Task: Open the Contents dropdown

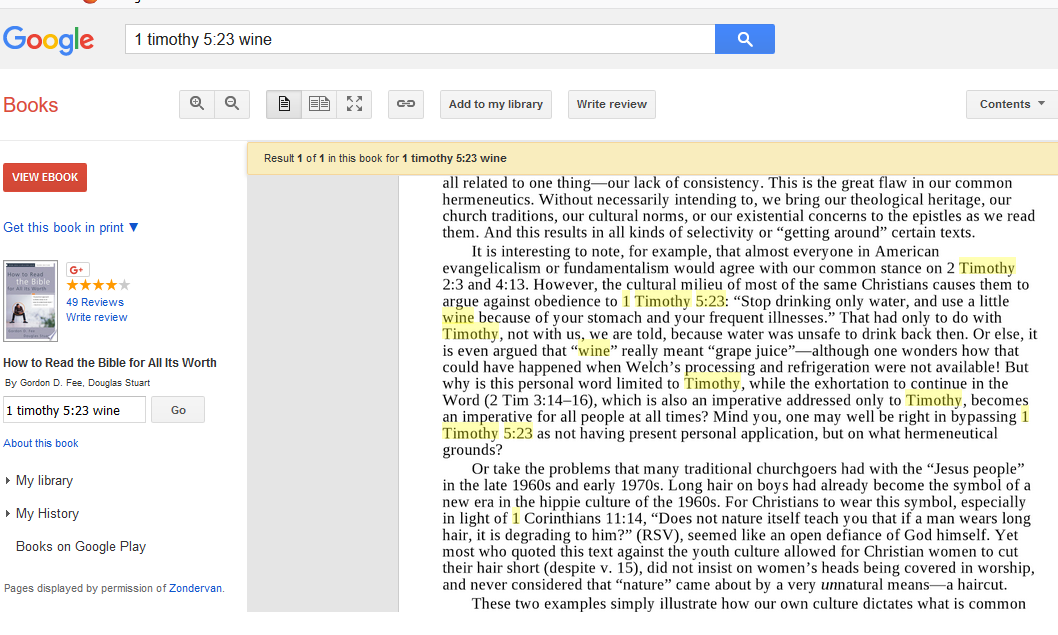Action: (x=1011, y=104)
